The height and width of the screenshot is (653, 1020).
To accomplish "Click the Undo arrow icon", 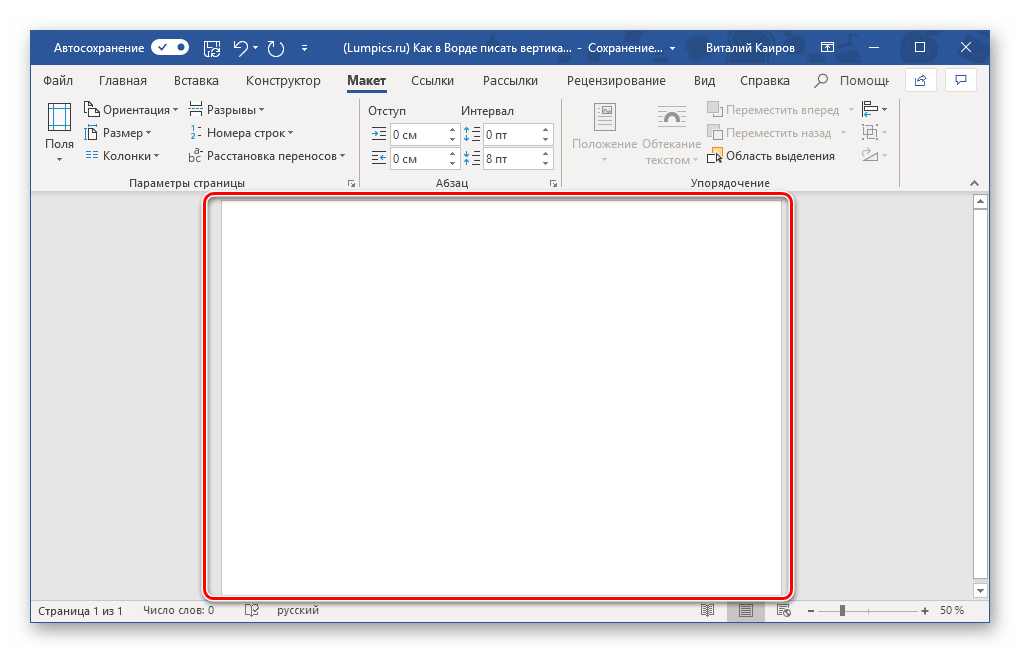I will click(x=241, y=47).
